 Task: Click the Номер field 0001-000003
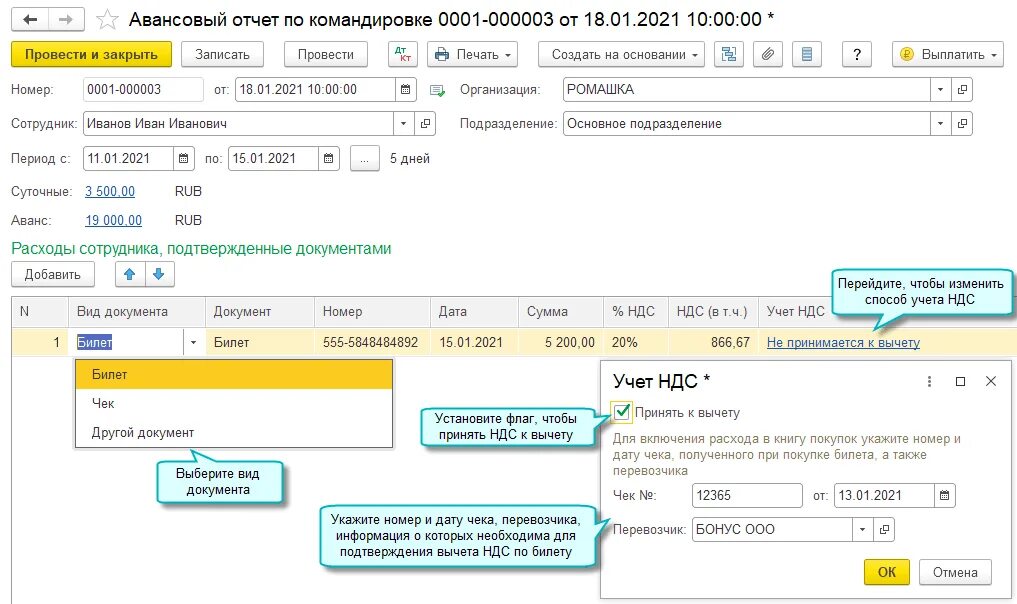(143, 90)
